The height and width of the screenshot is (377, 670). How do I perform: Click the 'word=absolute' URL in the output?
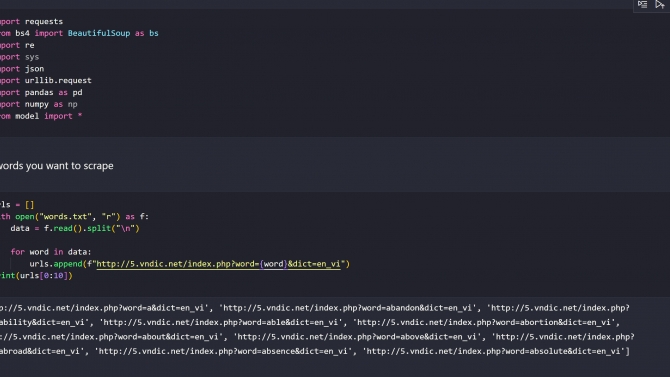pyautogui.click(x=493, y=351)
